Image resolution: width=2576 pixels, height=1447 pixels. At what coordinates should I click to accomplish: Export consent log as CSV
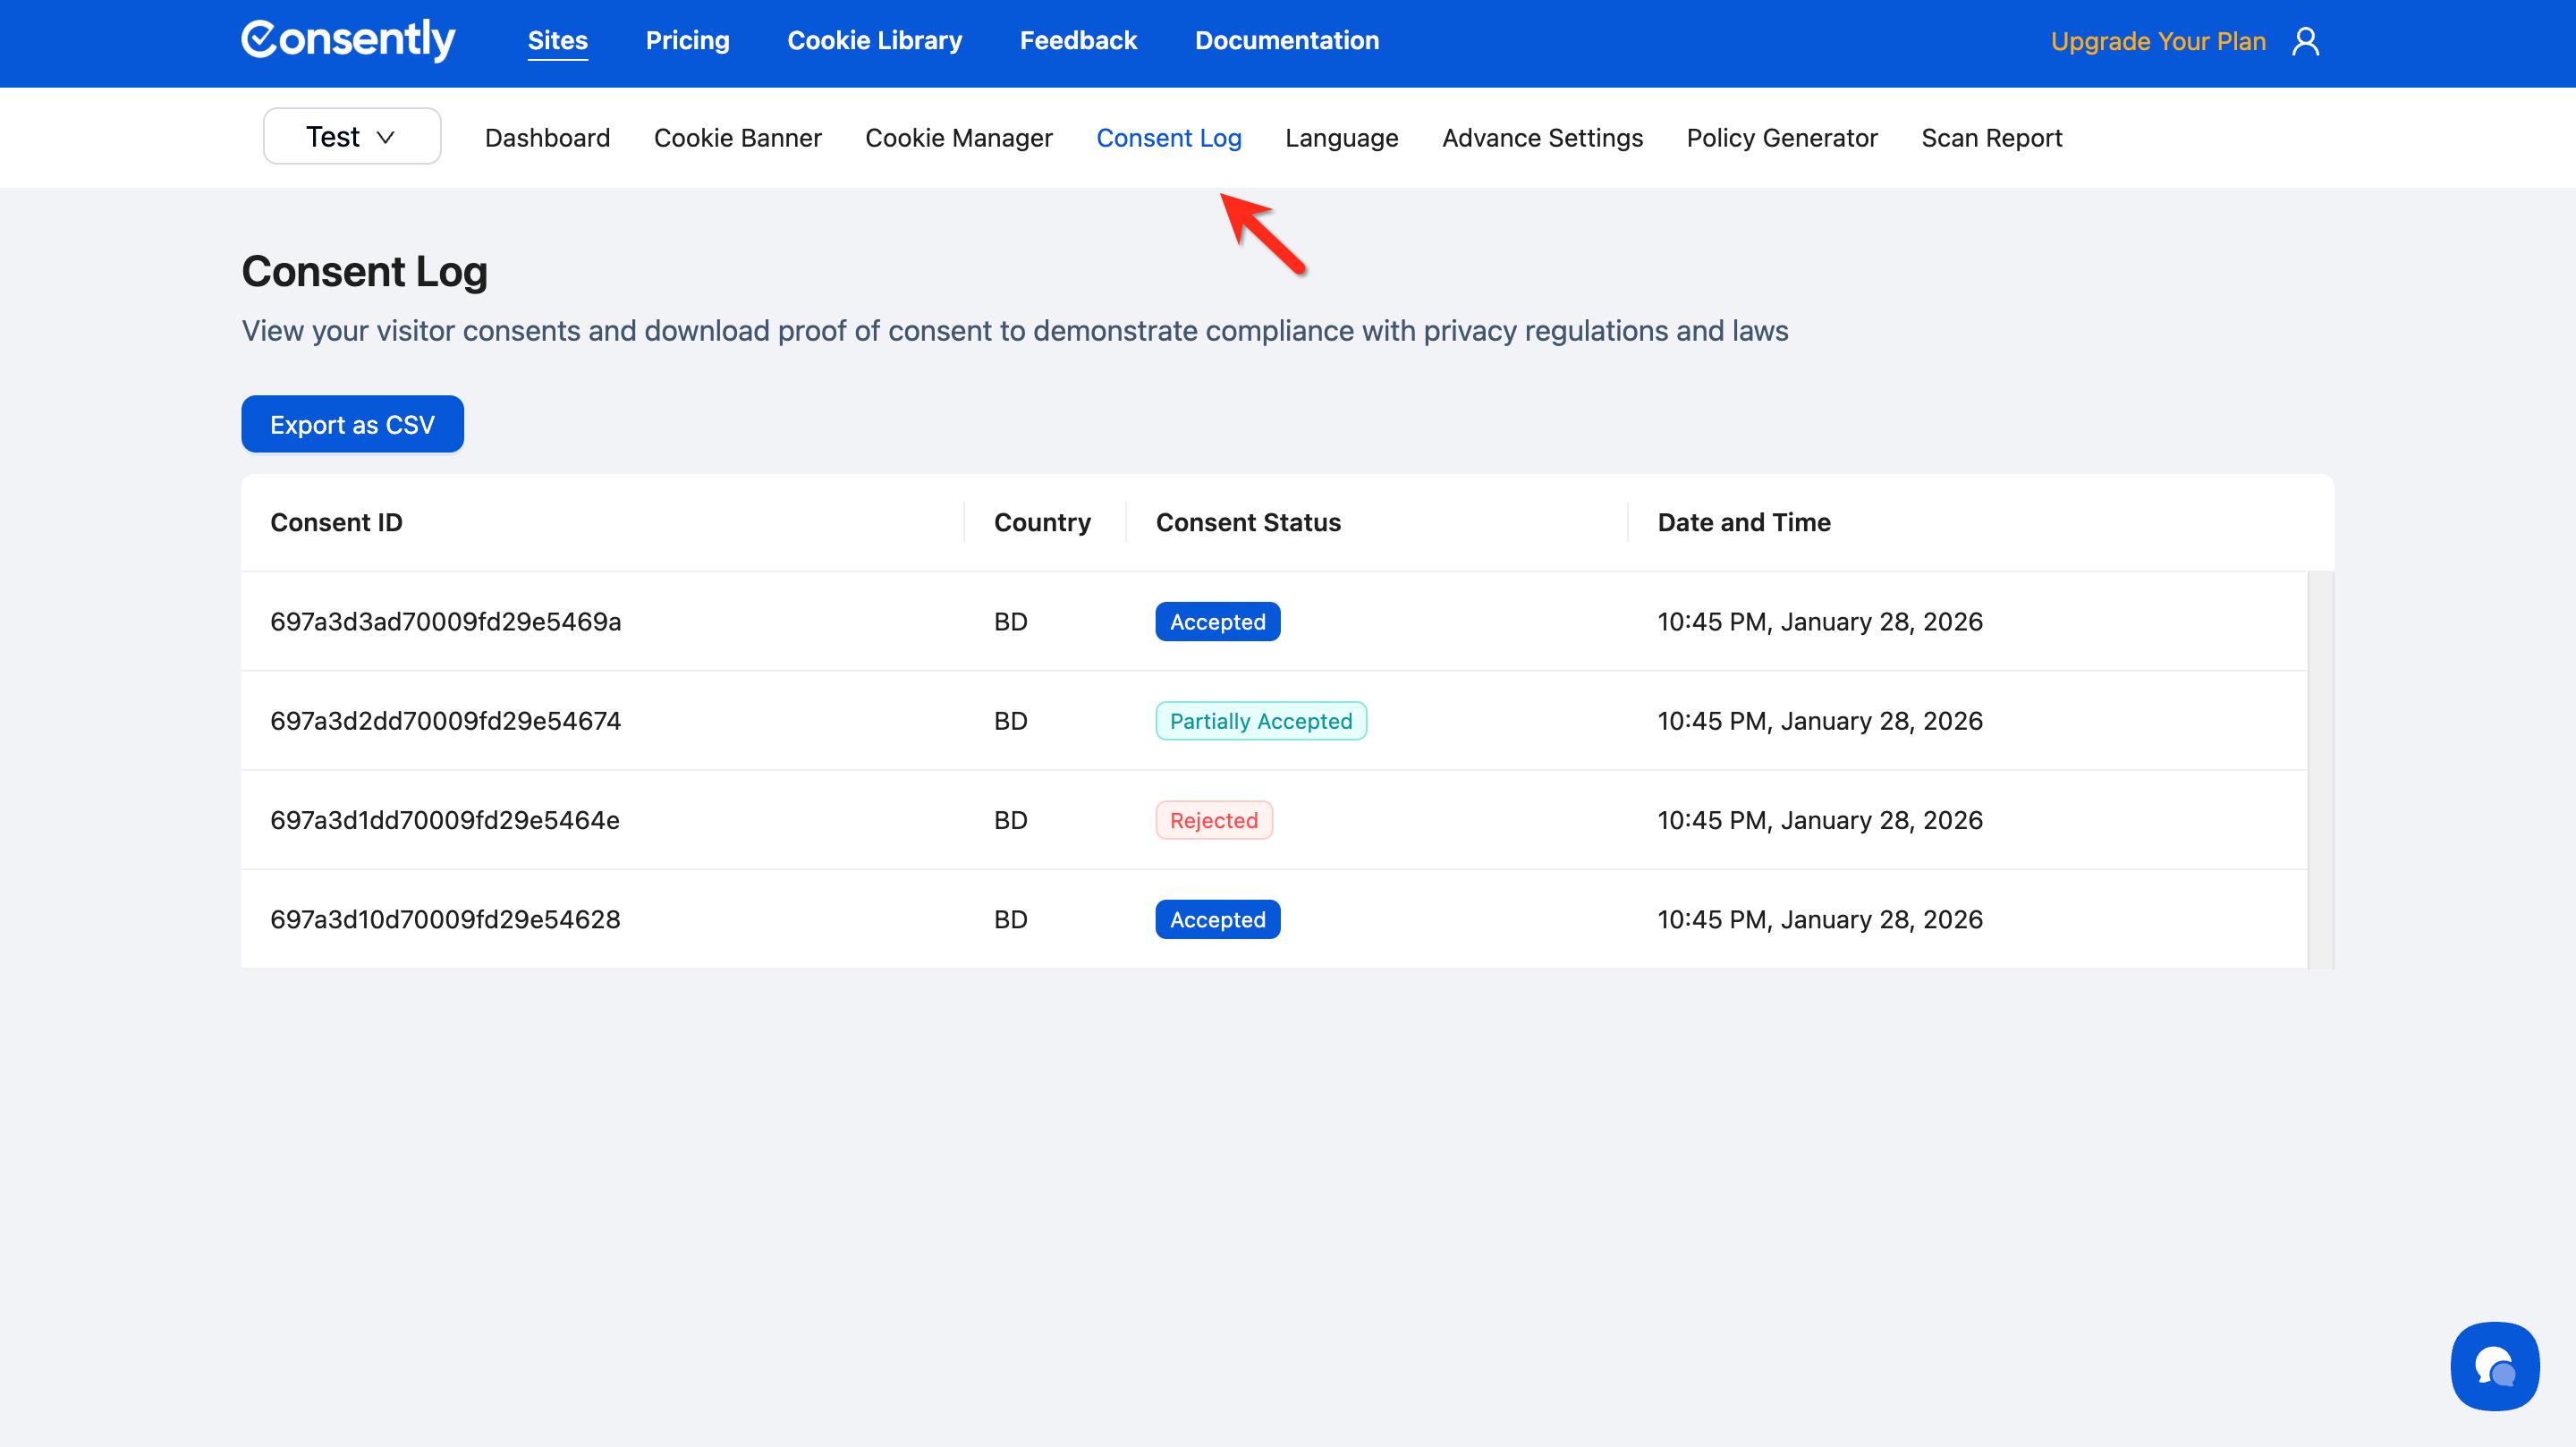click(352, 424)
